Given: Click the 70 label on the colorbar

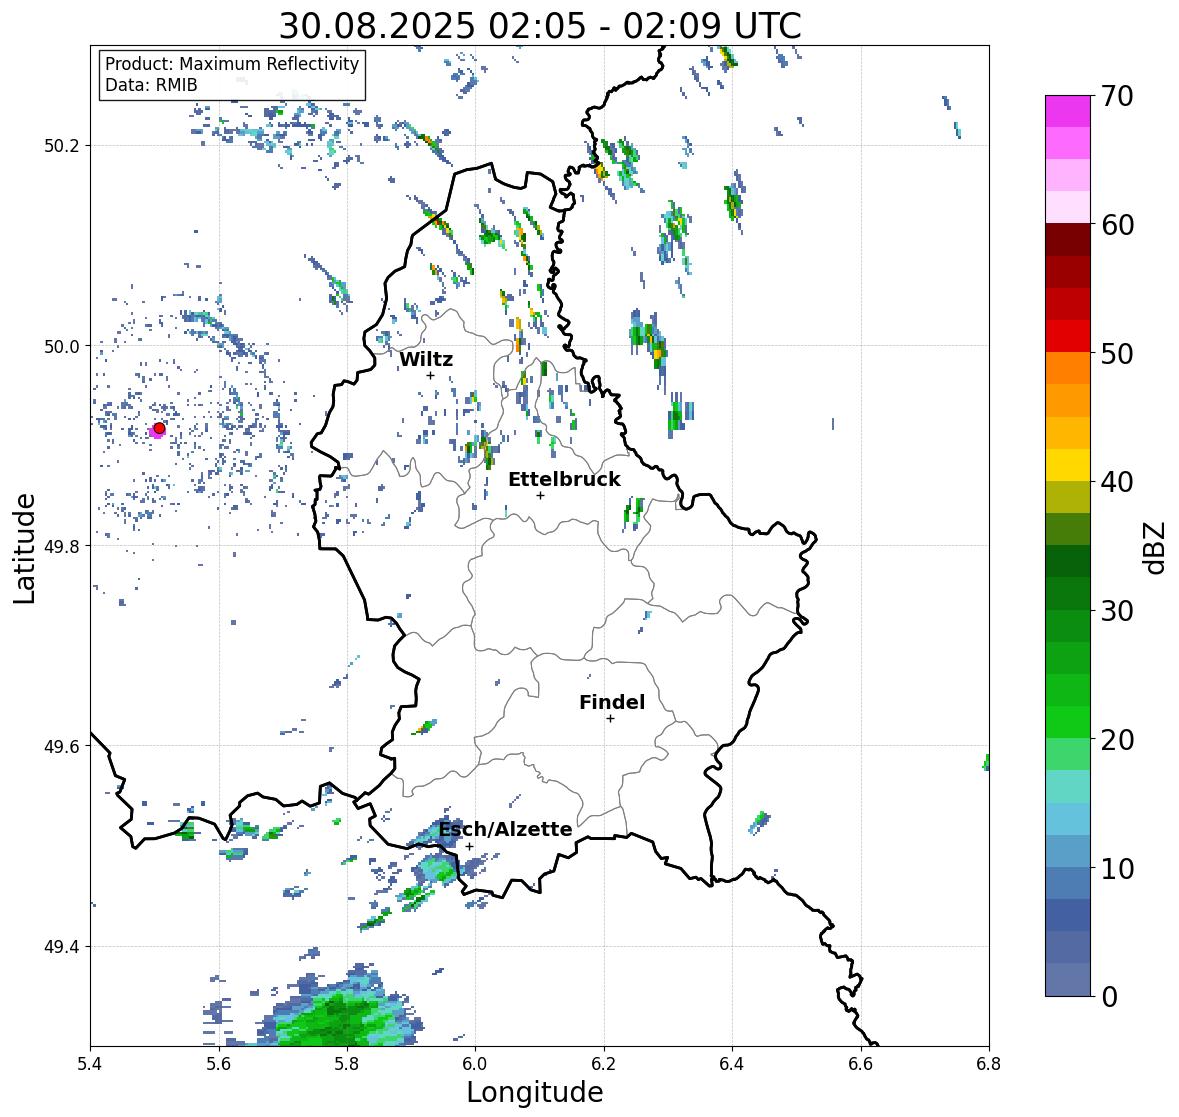Looking at the screenshot, I should point(1117,96).
